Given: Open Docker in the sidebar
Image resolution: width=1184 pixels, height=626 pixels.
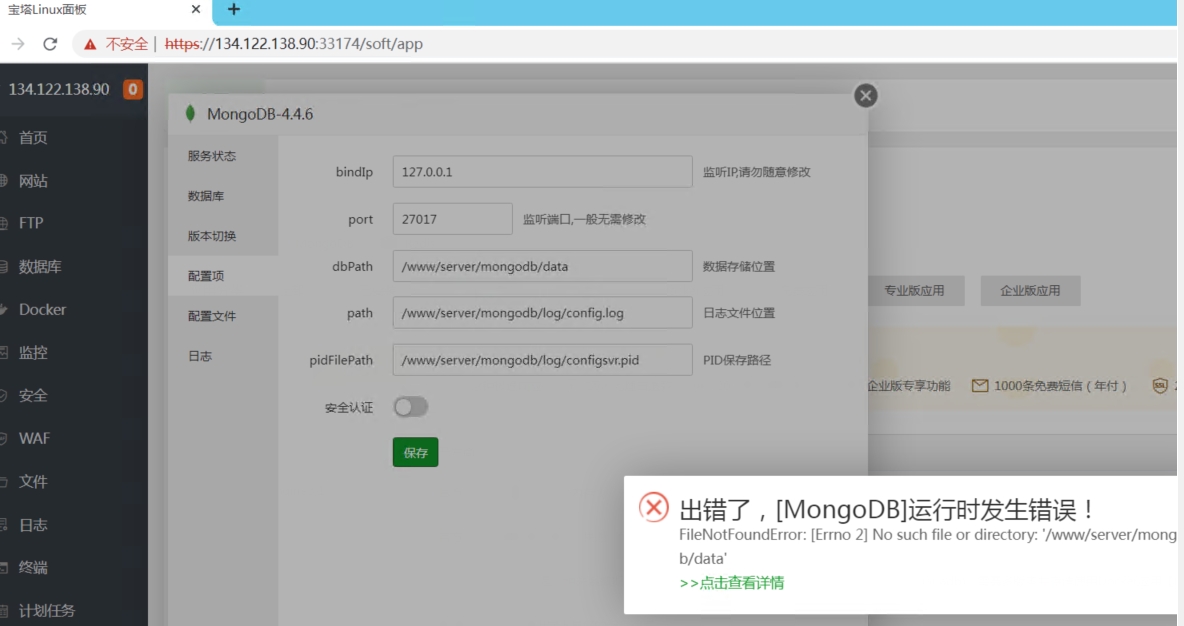Looking at the screenshot, I should click(42, 310).
